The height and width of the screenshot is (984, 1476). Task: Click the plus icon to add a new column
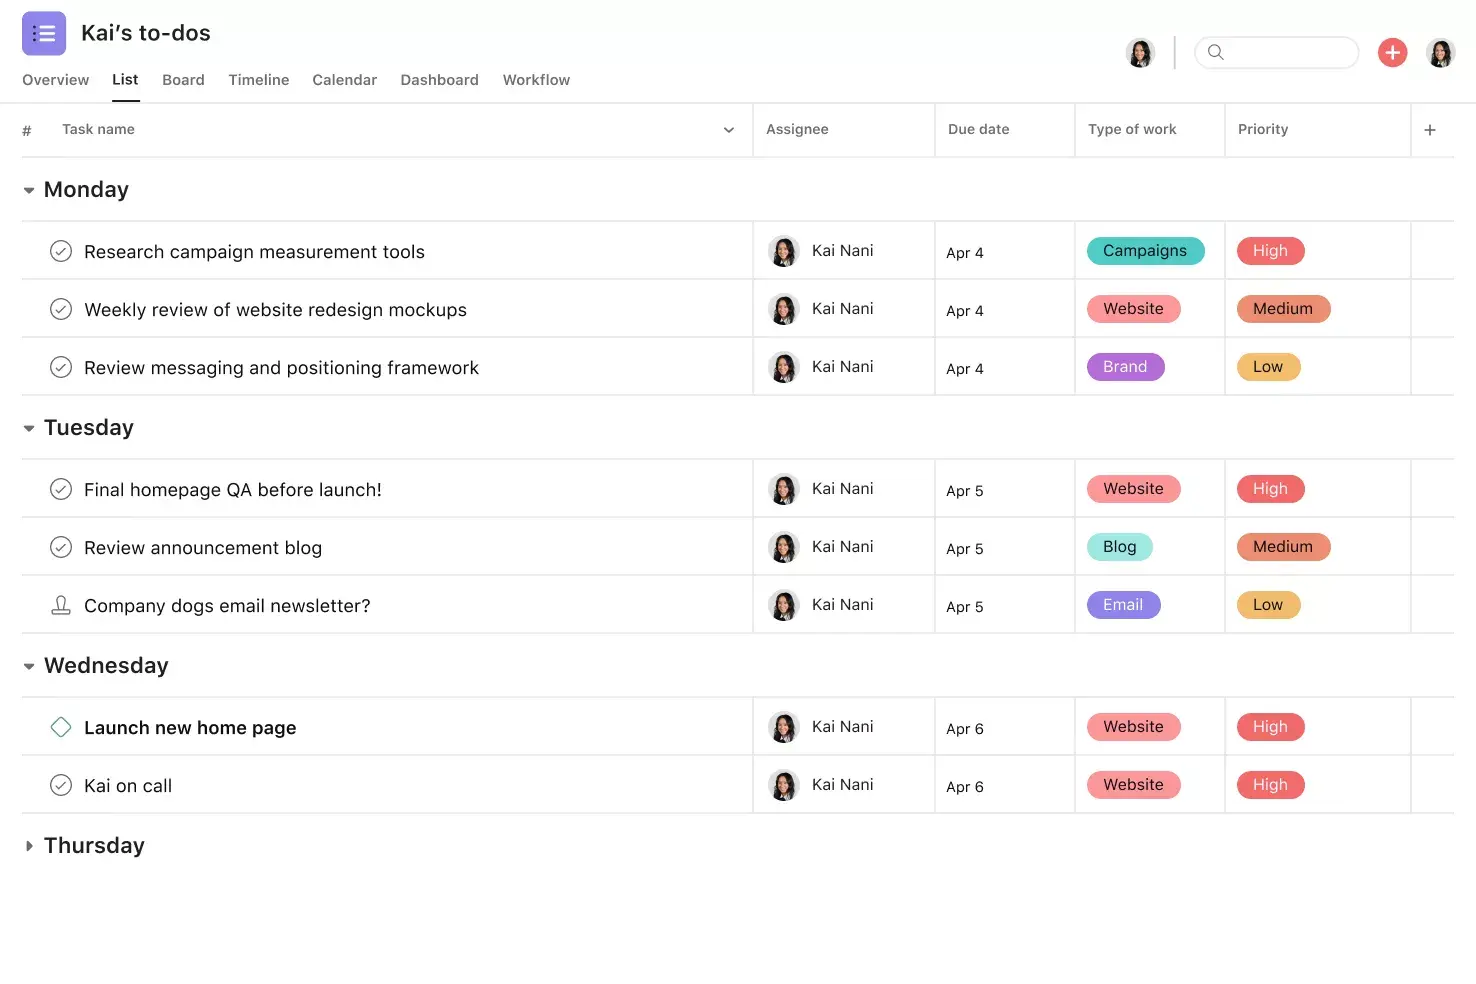1430,129
